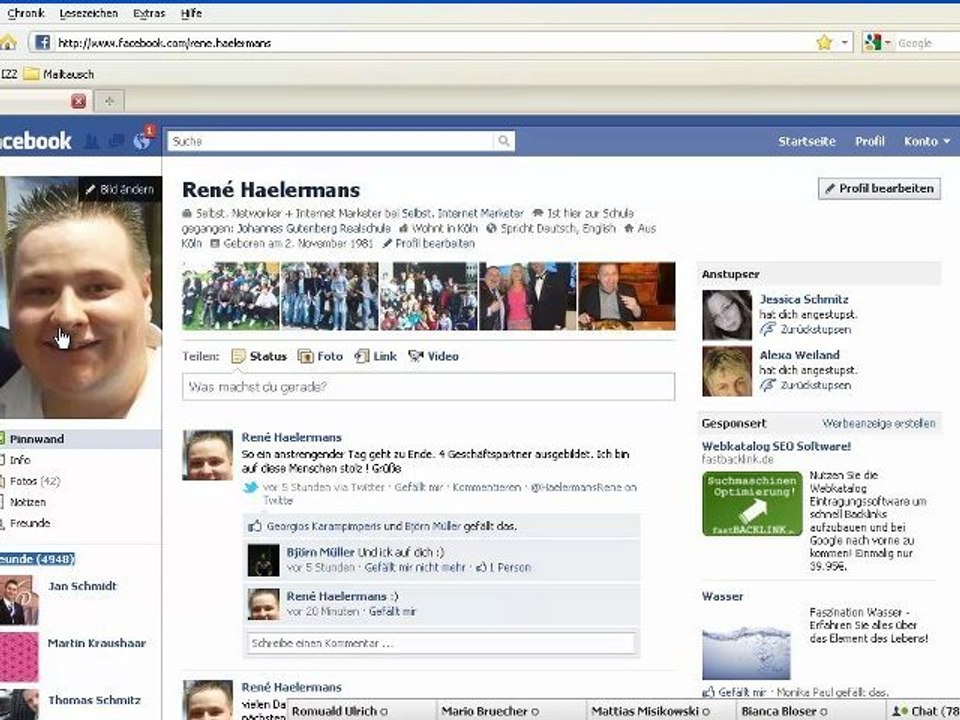
Task: Click the 'Schreibe einen Kommentar' field
Action: 441,643
